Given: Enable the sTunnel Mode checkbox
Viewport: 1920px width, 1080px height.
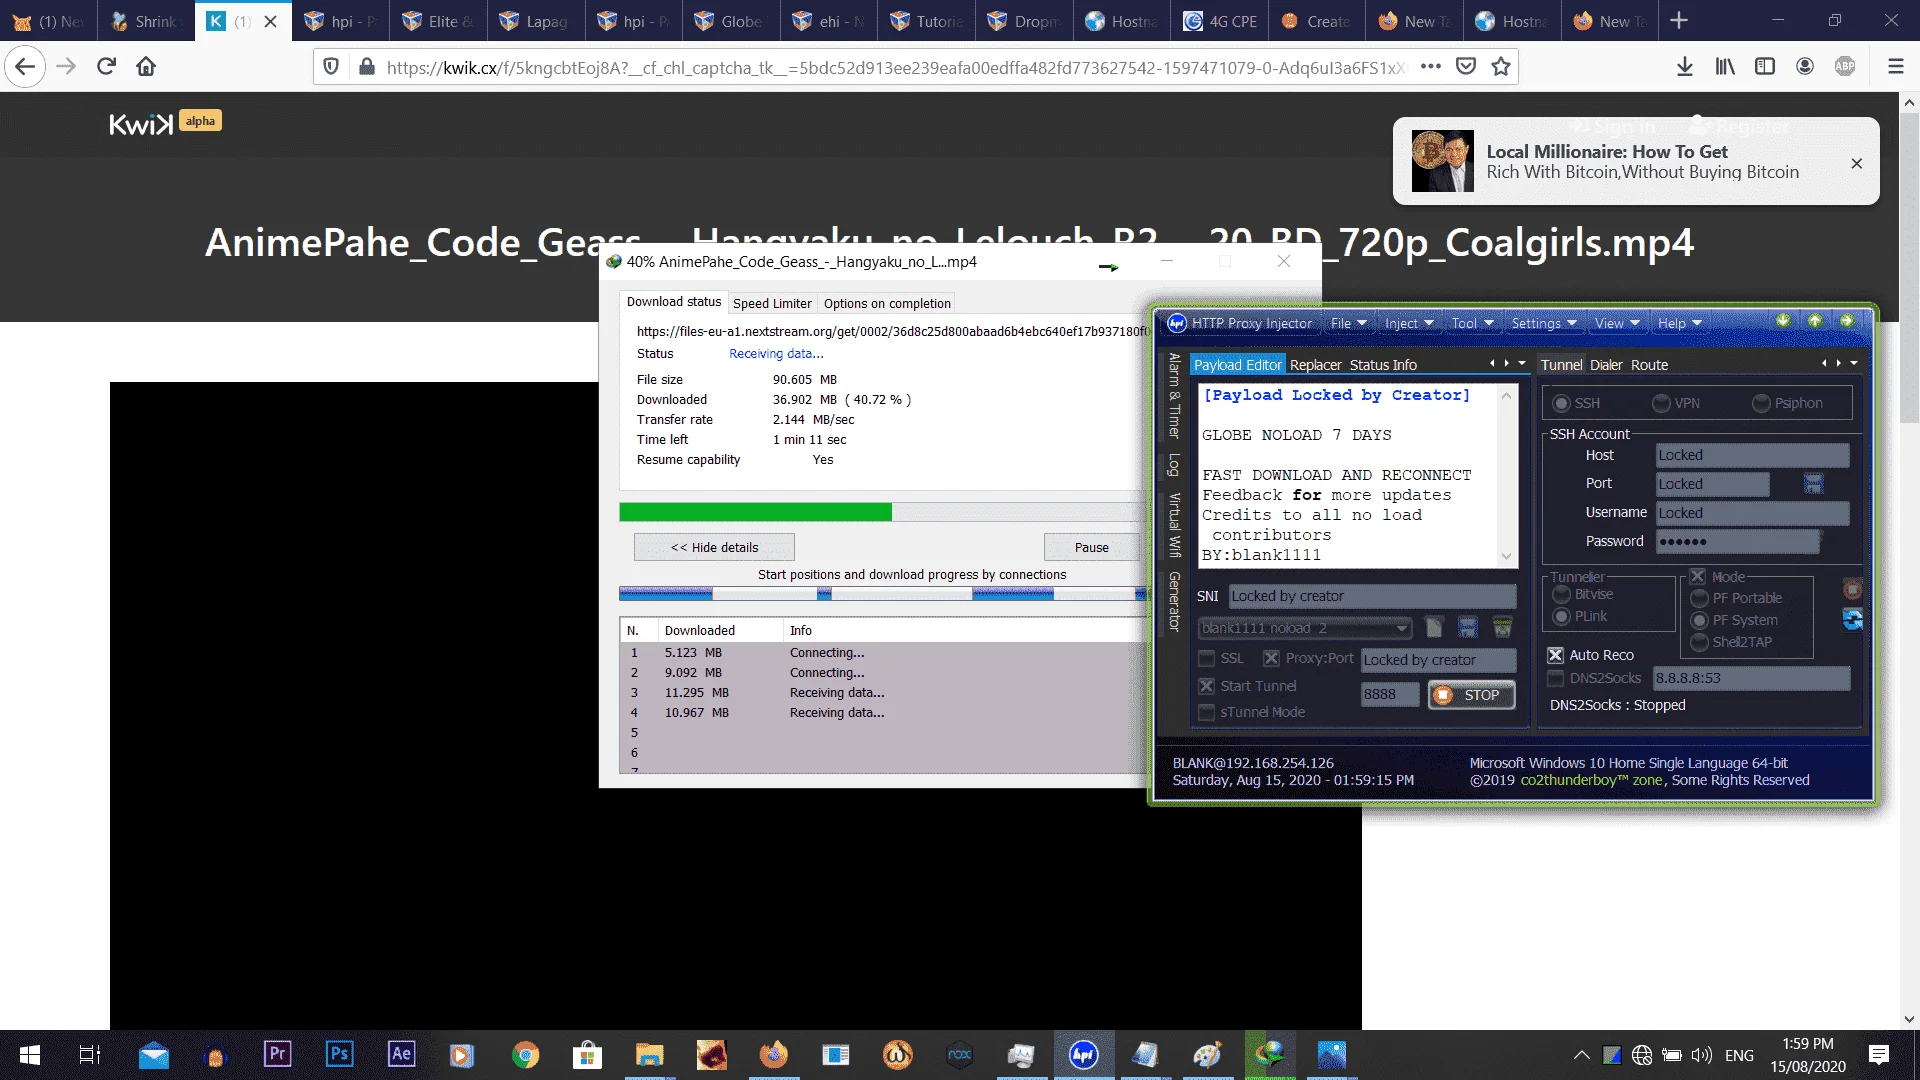Looking at the screenshot, I should tap(1207, 712).
